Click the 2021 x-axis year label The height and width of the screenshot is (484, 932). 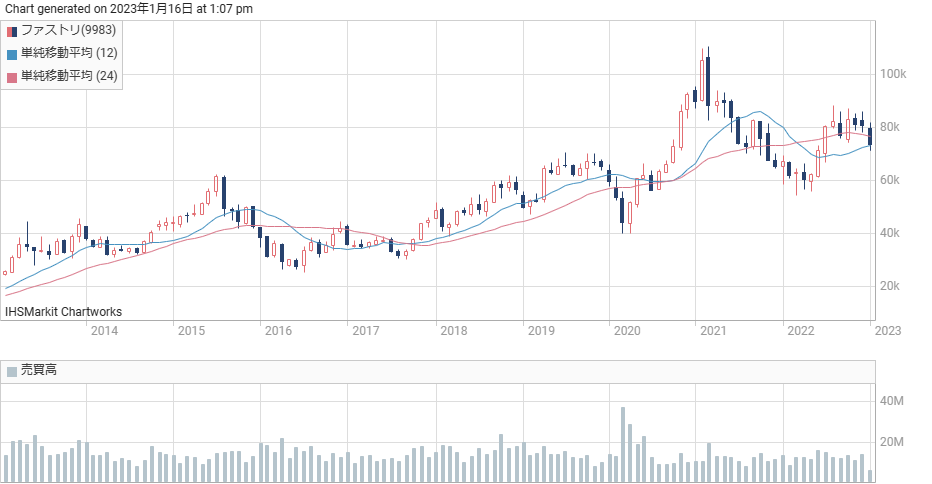713,331
